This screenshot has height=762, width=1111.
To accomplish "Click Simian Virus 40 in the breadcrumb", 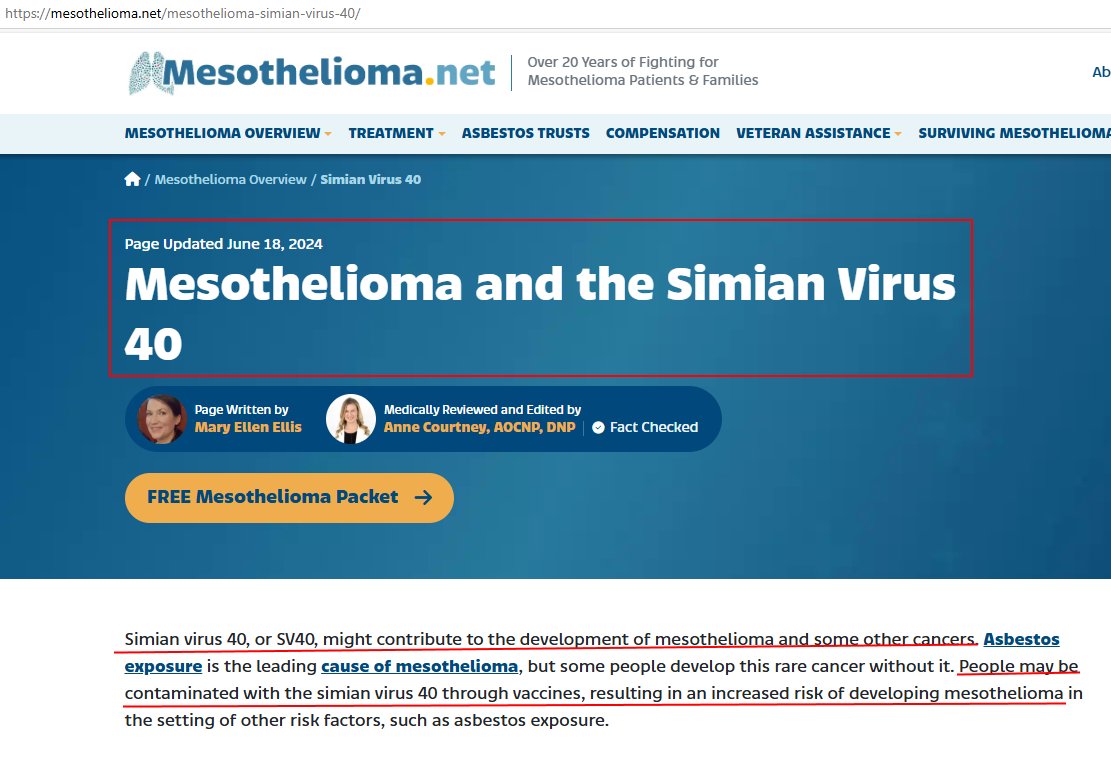I will tap(370, 179).
